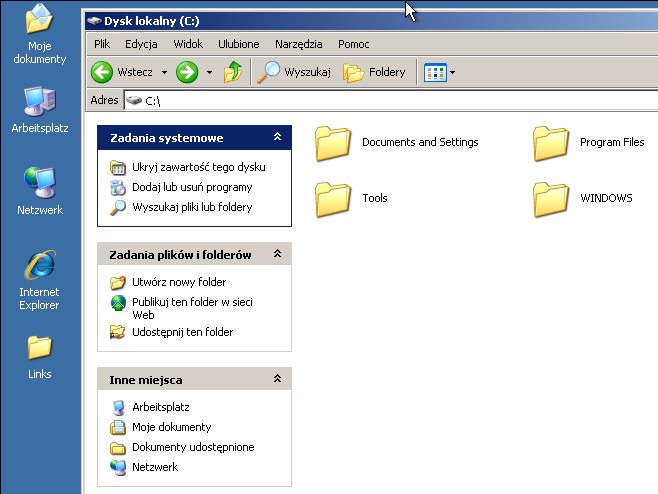Select the WINDOWS folder icon
The height and width of the screenshot is (494, 658).
[x=551, y=199]
